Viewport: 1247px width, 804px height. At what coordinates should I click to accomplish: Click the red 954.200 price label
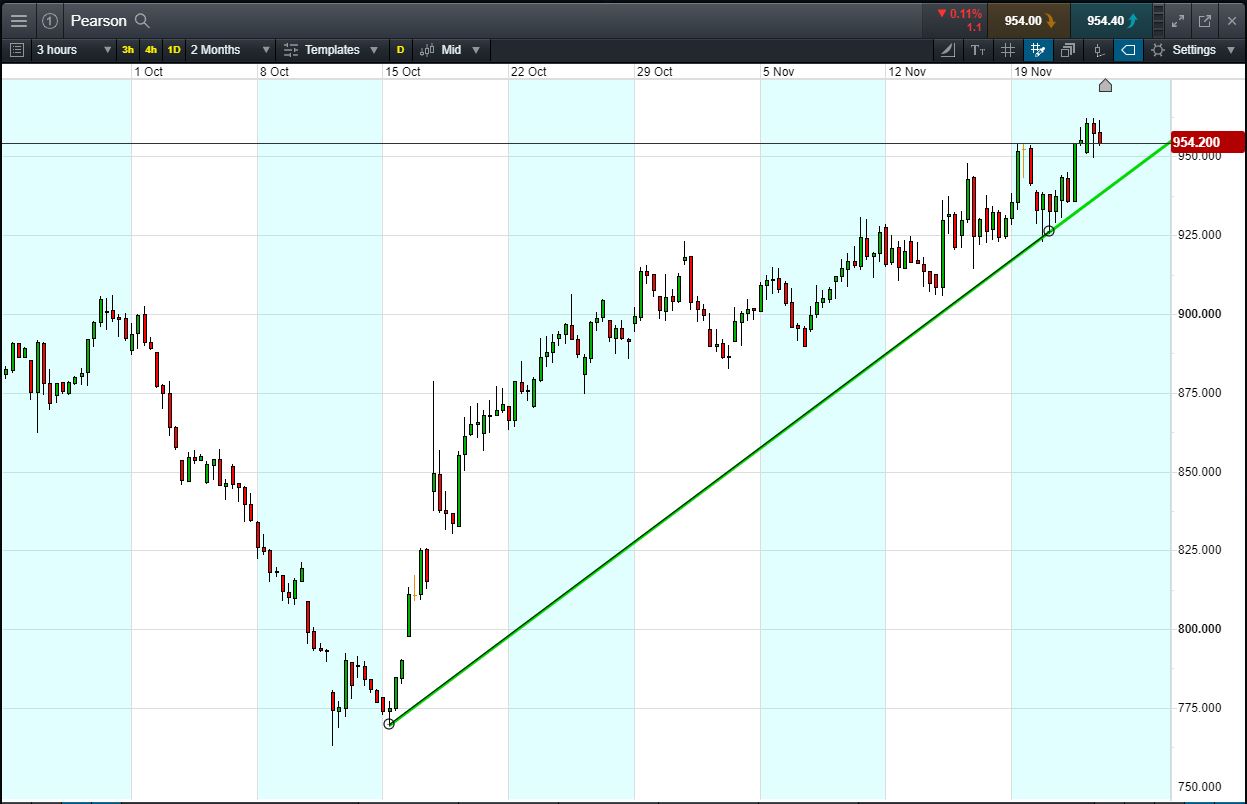[x=1206, y=142]
